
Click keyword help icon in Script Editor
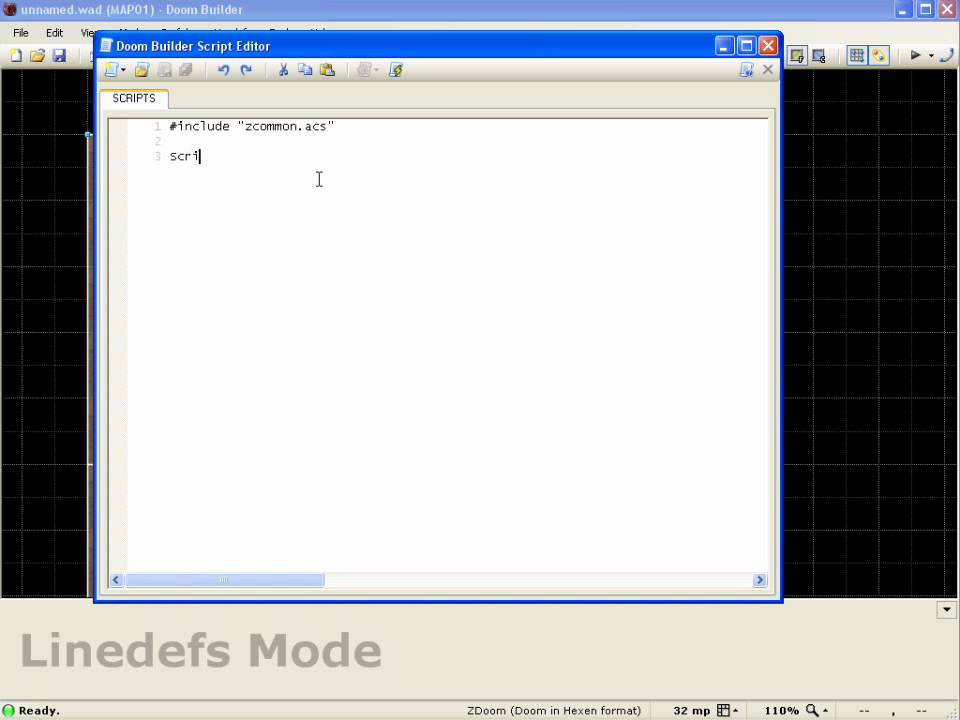[x=746, y=70]
